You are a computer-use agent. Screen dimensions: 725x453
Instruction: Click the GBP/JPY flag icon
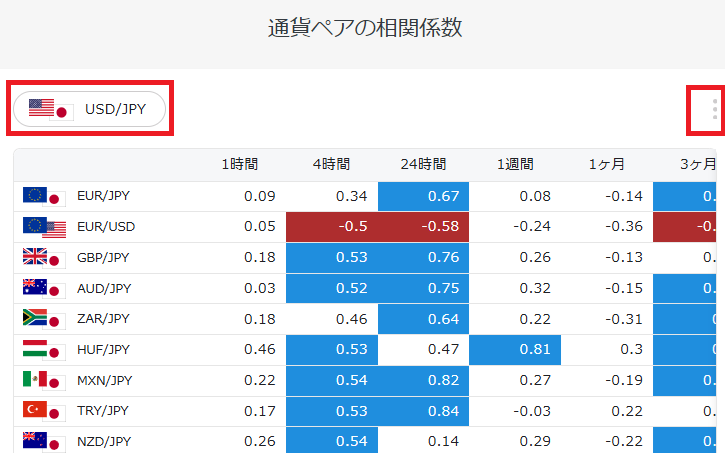click(44, 258)
